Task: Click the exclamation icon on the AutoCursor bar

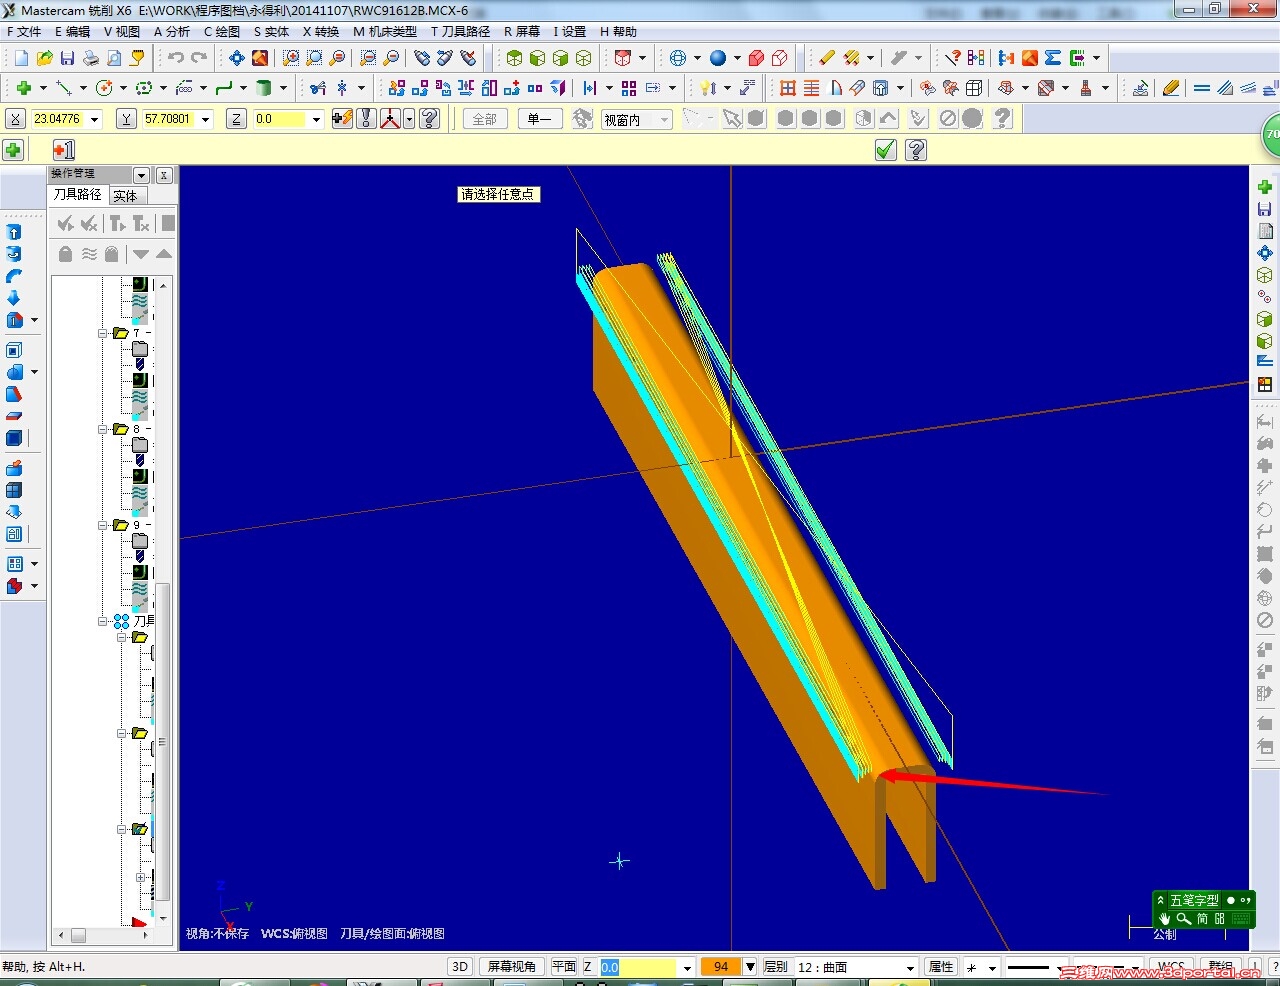Action: click(x=366, y=119)
